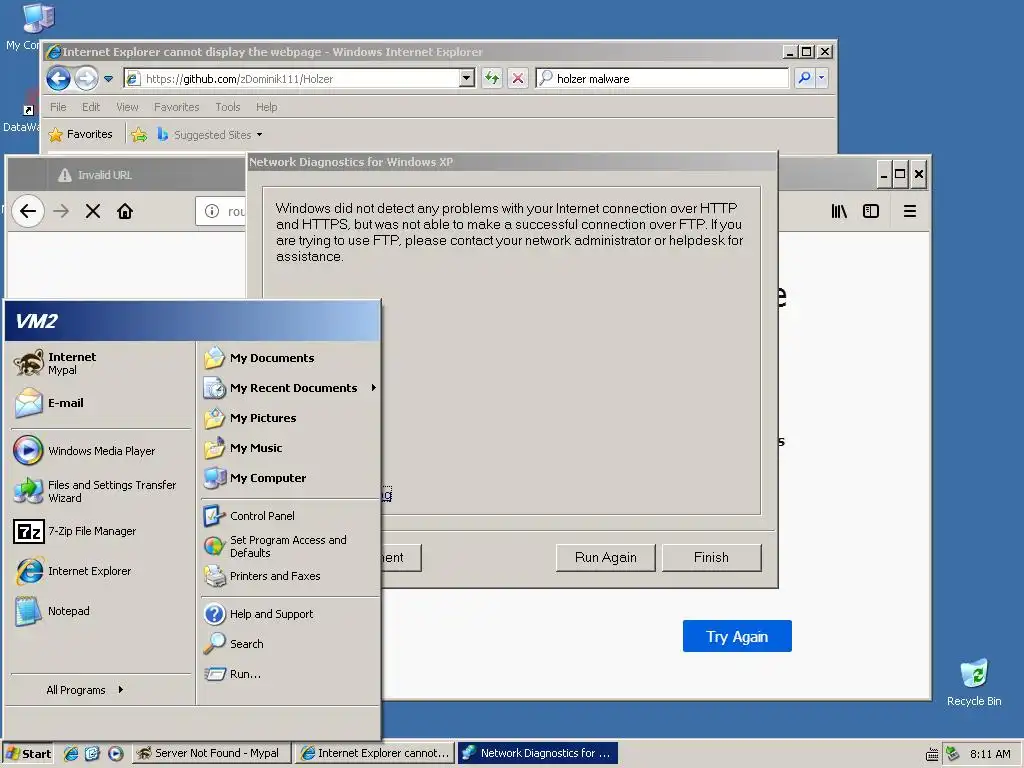
Task: Click the Start button
Action: pos(27,754)
